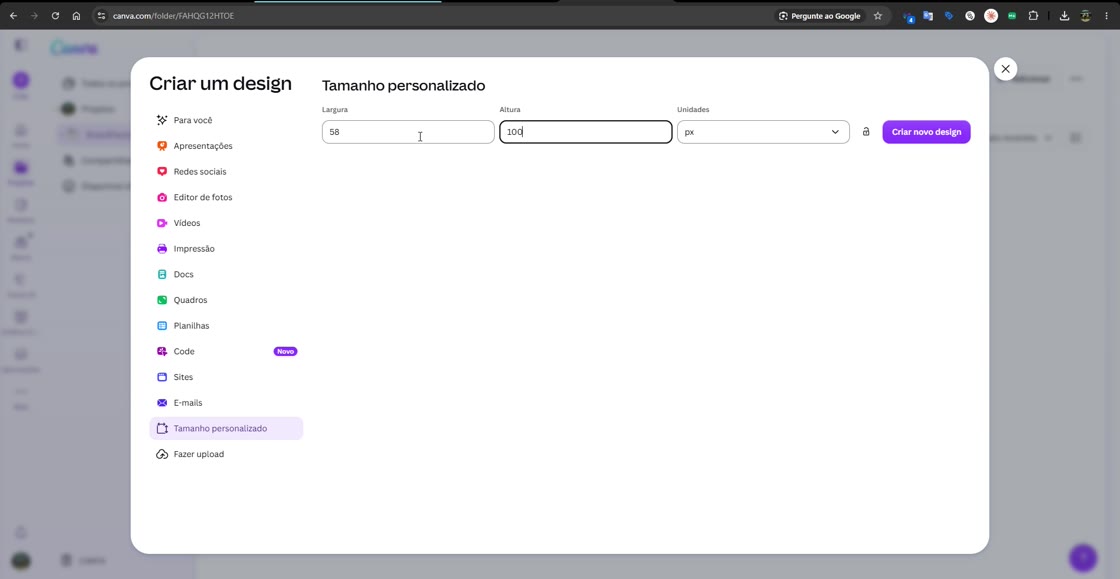Image resolution: width=1120 pixels, height=579 pixels.
Task: Click the Redes sociais heart icon
Action: pyautogui.click(x=162, y=171)
